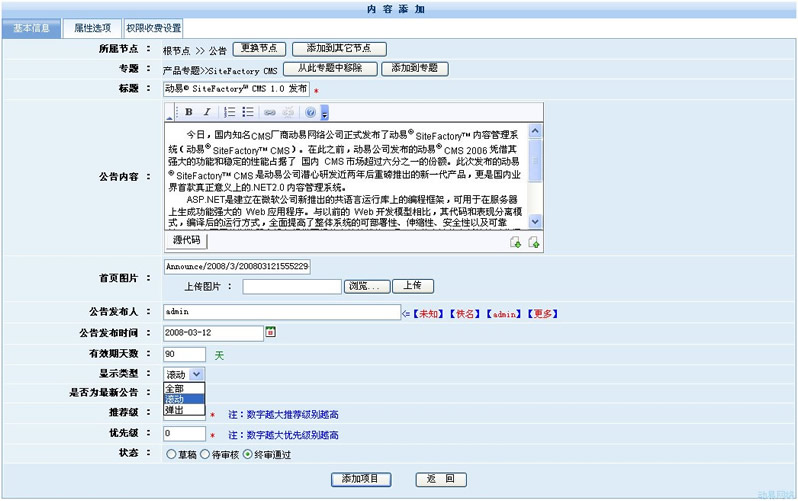Click the 公告发布时间 date field 2008-03-12

tap(213, 333)
